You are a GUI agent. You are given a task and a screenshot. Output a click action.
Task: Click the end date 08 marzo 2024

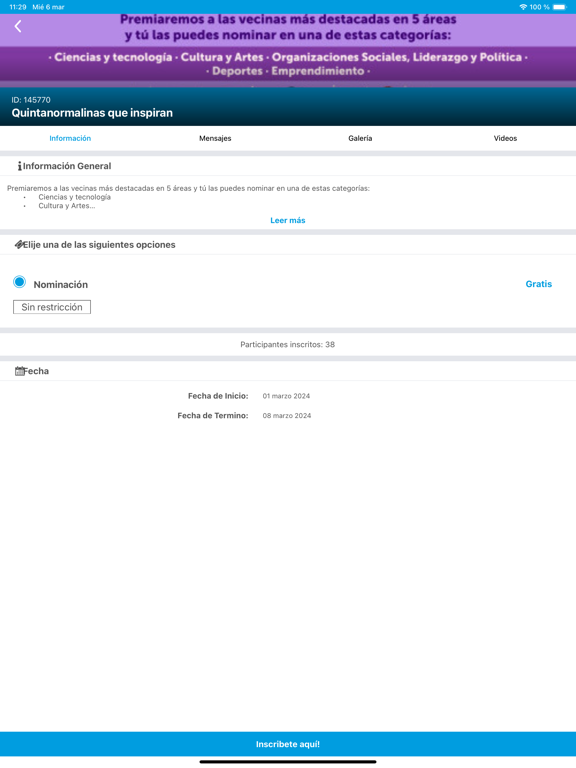click(287, 415)
